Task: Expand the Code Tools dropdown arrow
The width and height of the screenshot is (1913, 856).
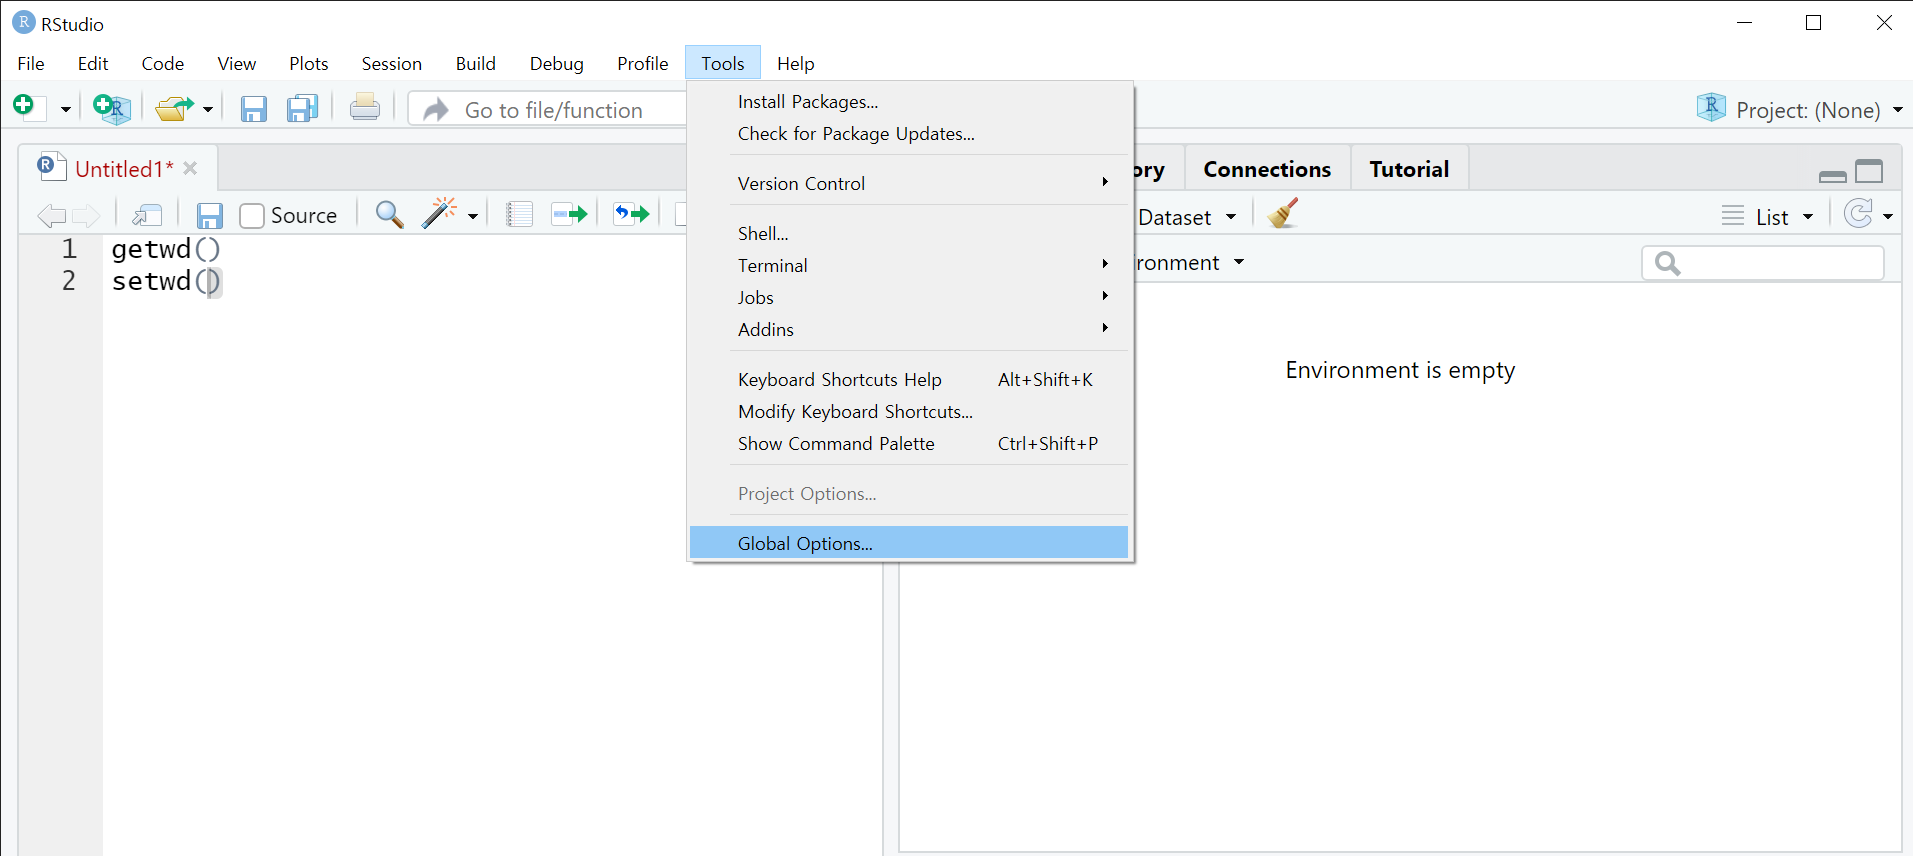Action: click(x=473, y=216)
